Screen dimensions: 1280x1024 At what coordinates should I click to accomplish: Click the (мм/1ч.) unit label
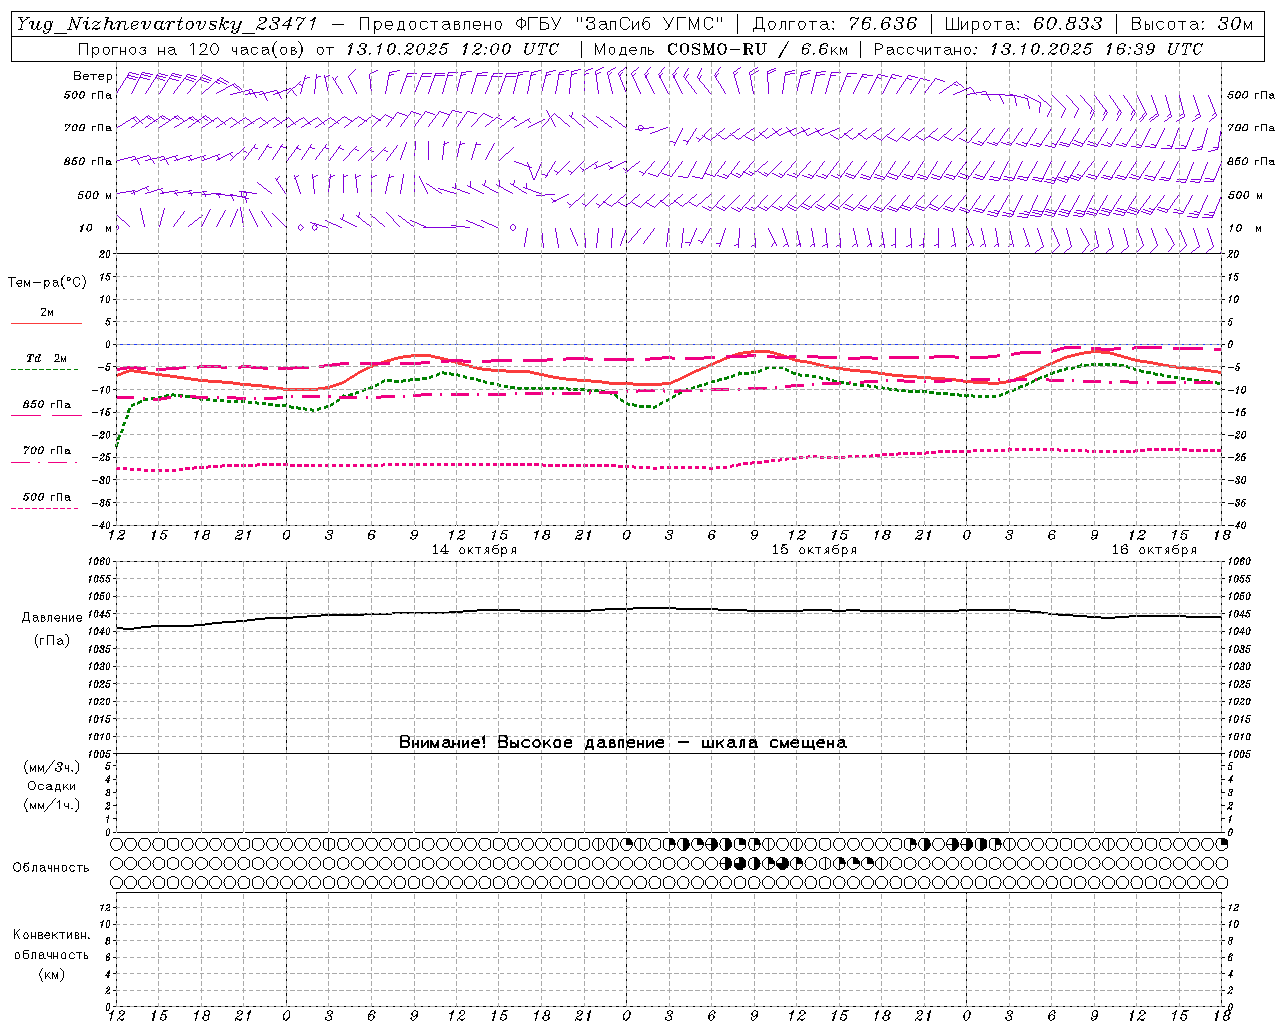tap(51, 805)
